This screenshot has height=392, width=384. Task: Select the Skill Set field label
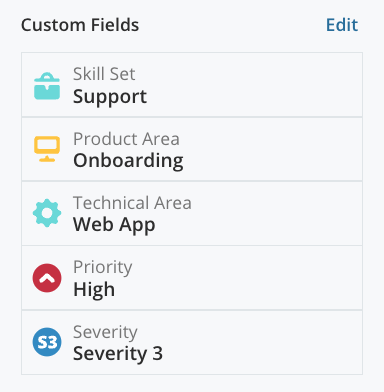coord(104,74)
